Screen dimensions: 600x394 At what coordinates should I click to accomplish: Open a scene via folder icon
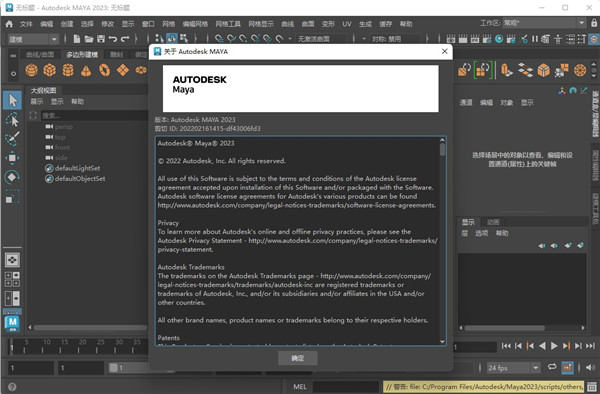pyautogui.click(x=89, y=39)
